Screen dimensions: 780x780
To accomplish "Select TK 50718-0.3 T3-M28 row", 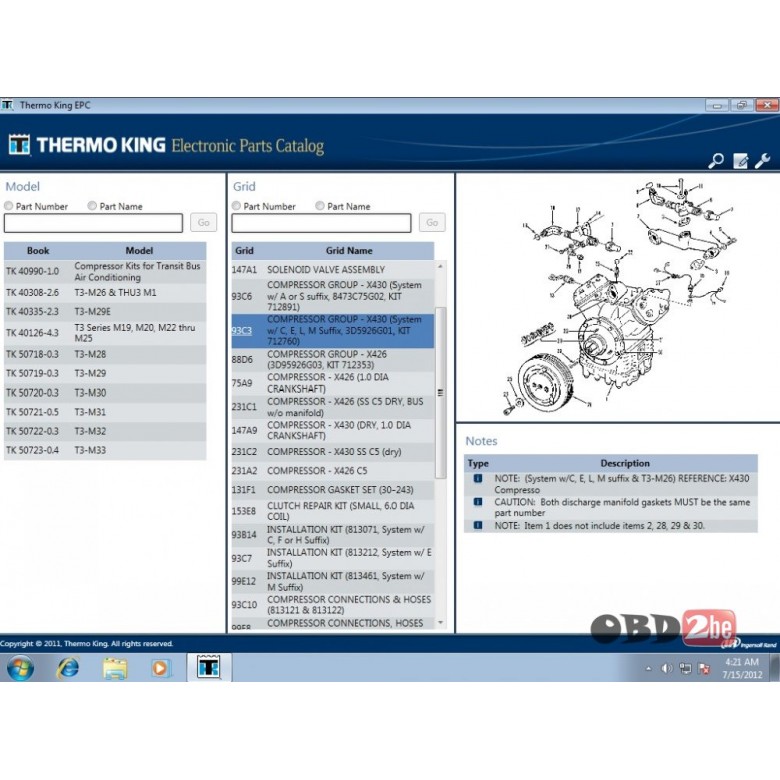I will [x=105, y=354].
